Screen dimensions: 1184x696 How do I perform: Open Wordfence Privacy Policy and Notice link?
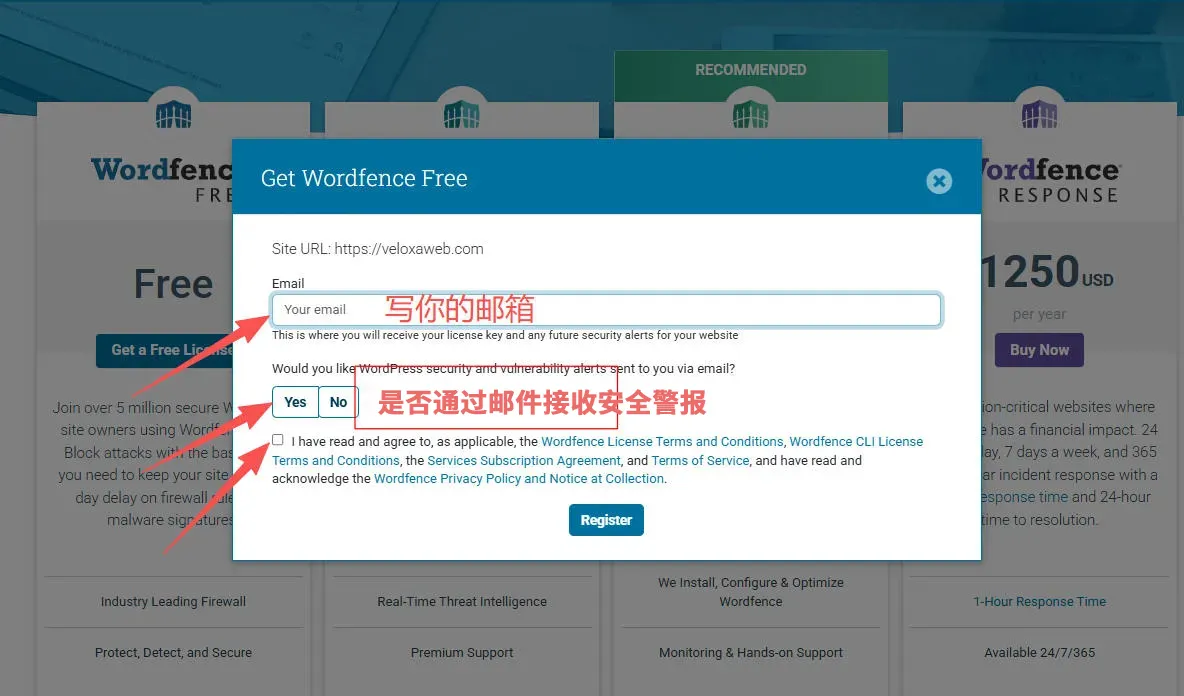pyautogui.click(x=519, y=479)
